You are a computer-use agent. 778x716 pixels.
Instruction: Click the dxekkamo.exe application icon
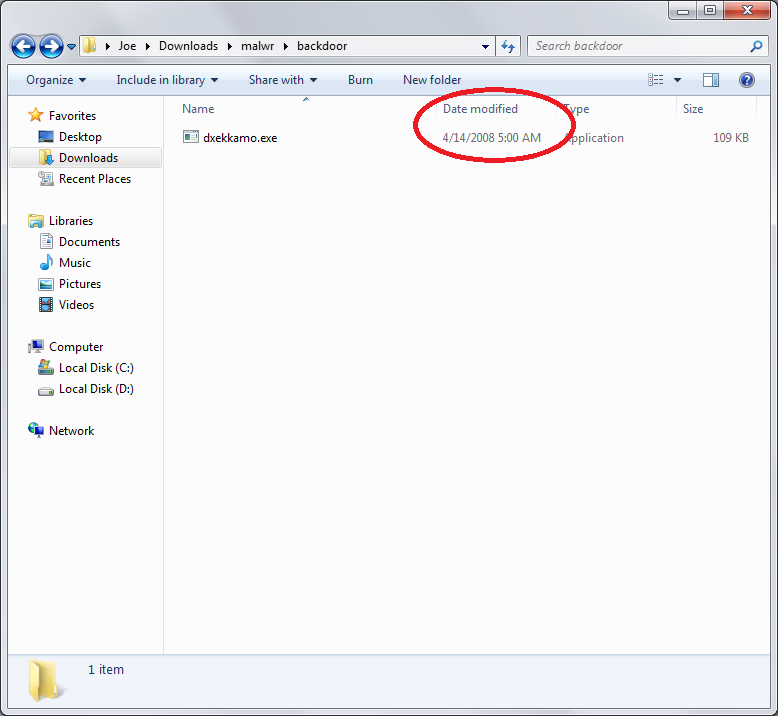[191, 136]
